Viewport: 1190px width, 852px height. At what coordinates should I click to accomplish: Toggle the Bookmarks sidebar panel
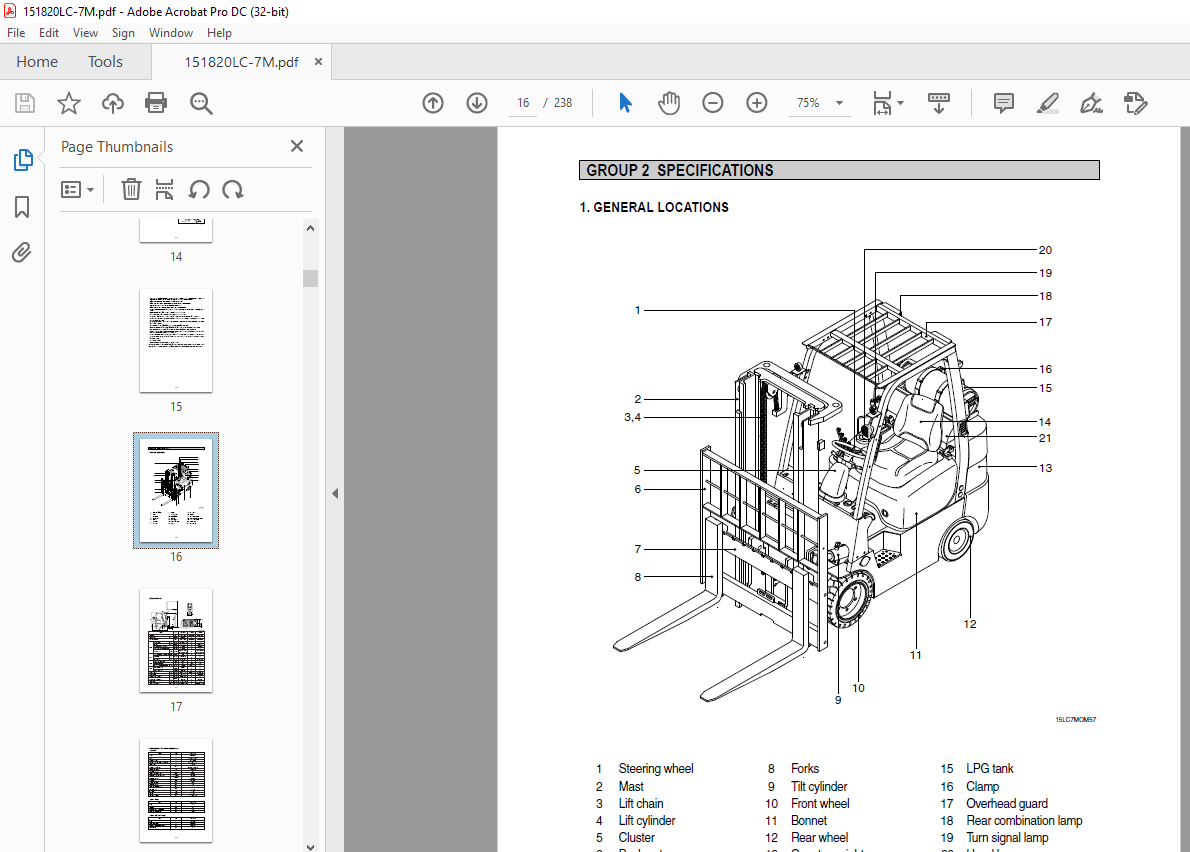coord(22,207)
